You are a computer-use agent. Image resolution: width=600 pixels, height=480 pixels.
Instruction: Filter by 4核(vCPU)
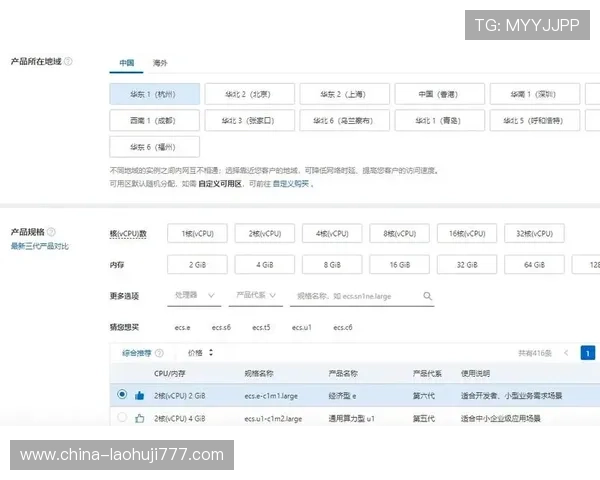pyautogui.click(x=332, y=233)
